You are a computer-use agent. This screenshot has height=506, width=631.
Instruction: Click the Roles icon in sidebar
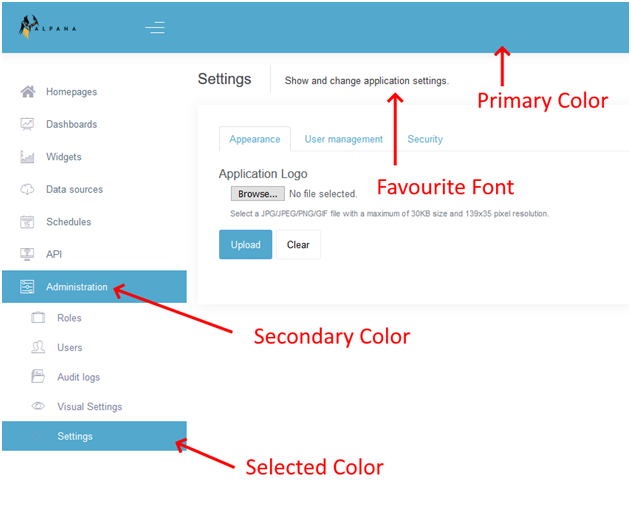pos(39,318)
